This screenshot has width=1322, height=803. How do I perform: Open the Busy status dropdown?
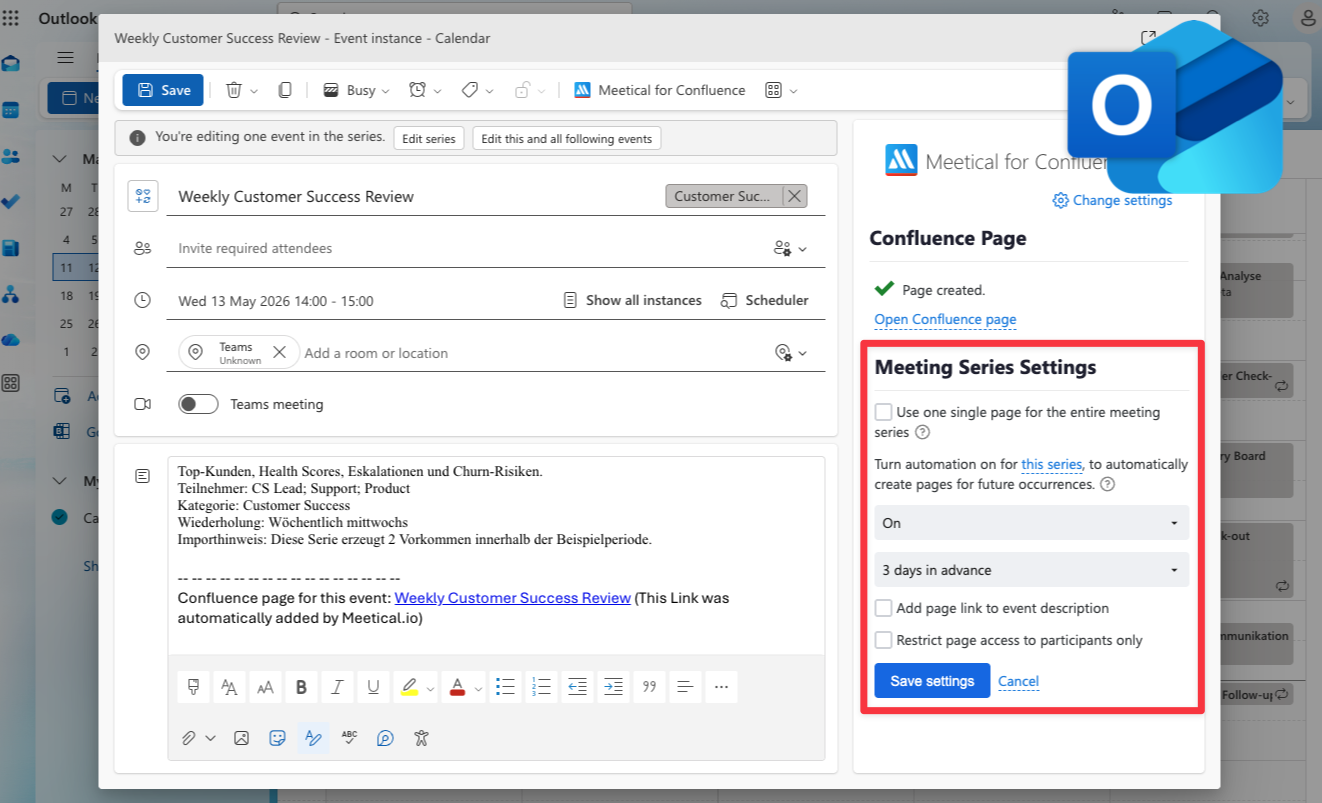coord(356,90)
